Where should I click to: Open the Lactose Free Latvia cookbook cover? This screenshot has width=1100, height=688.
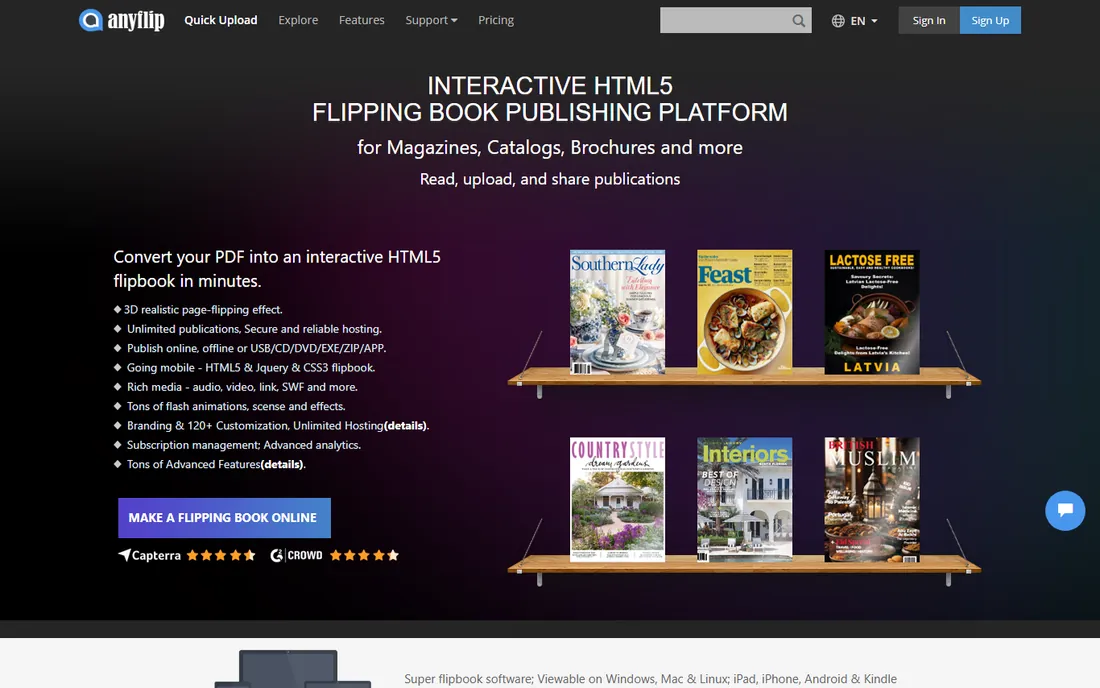(x=872, y=312)
